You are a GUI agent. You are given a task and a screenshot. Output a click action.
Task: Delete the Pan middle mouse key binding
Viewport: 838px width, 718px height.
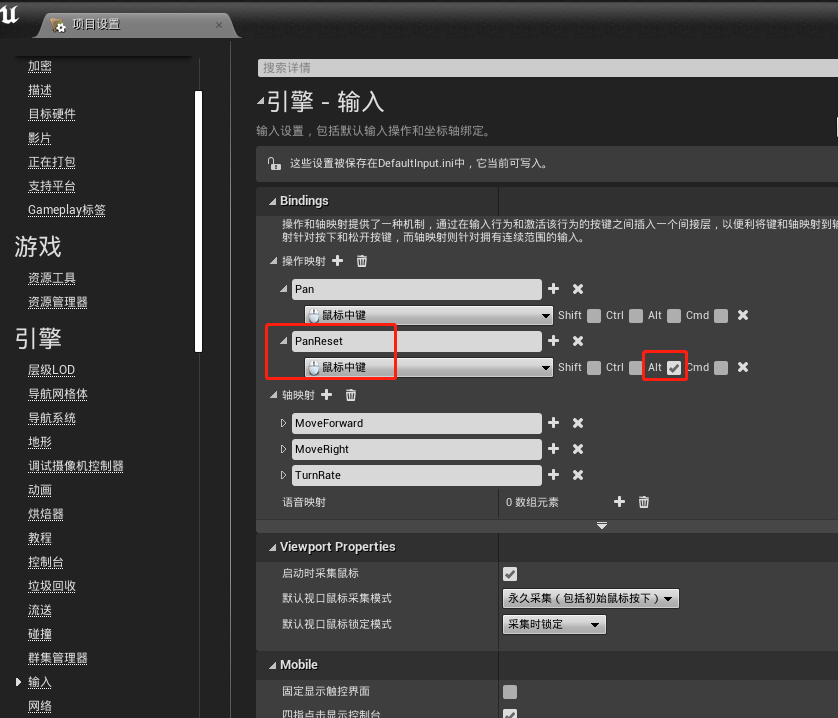click(743, 315)
